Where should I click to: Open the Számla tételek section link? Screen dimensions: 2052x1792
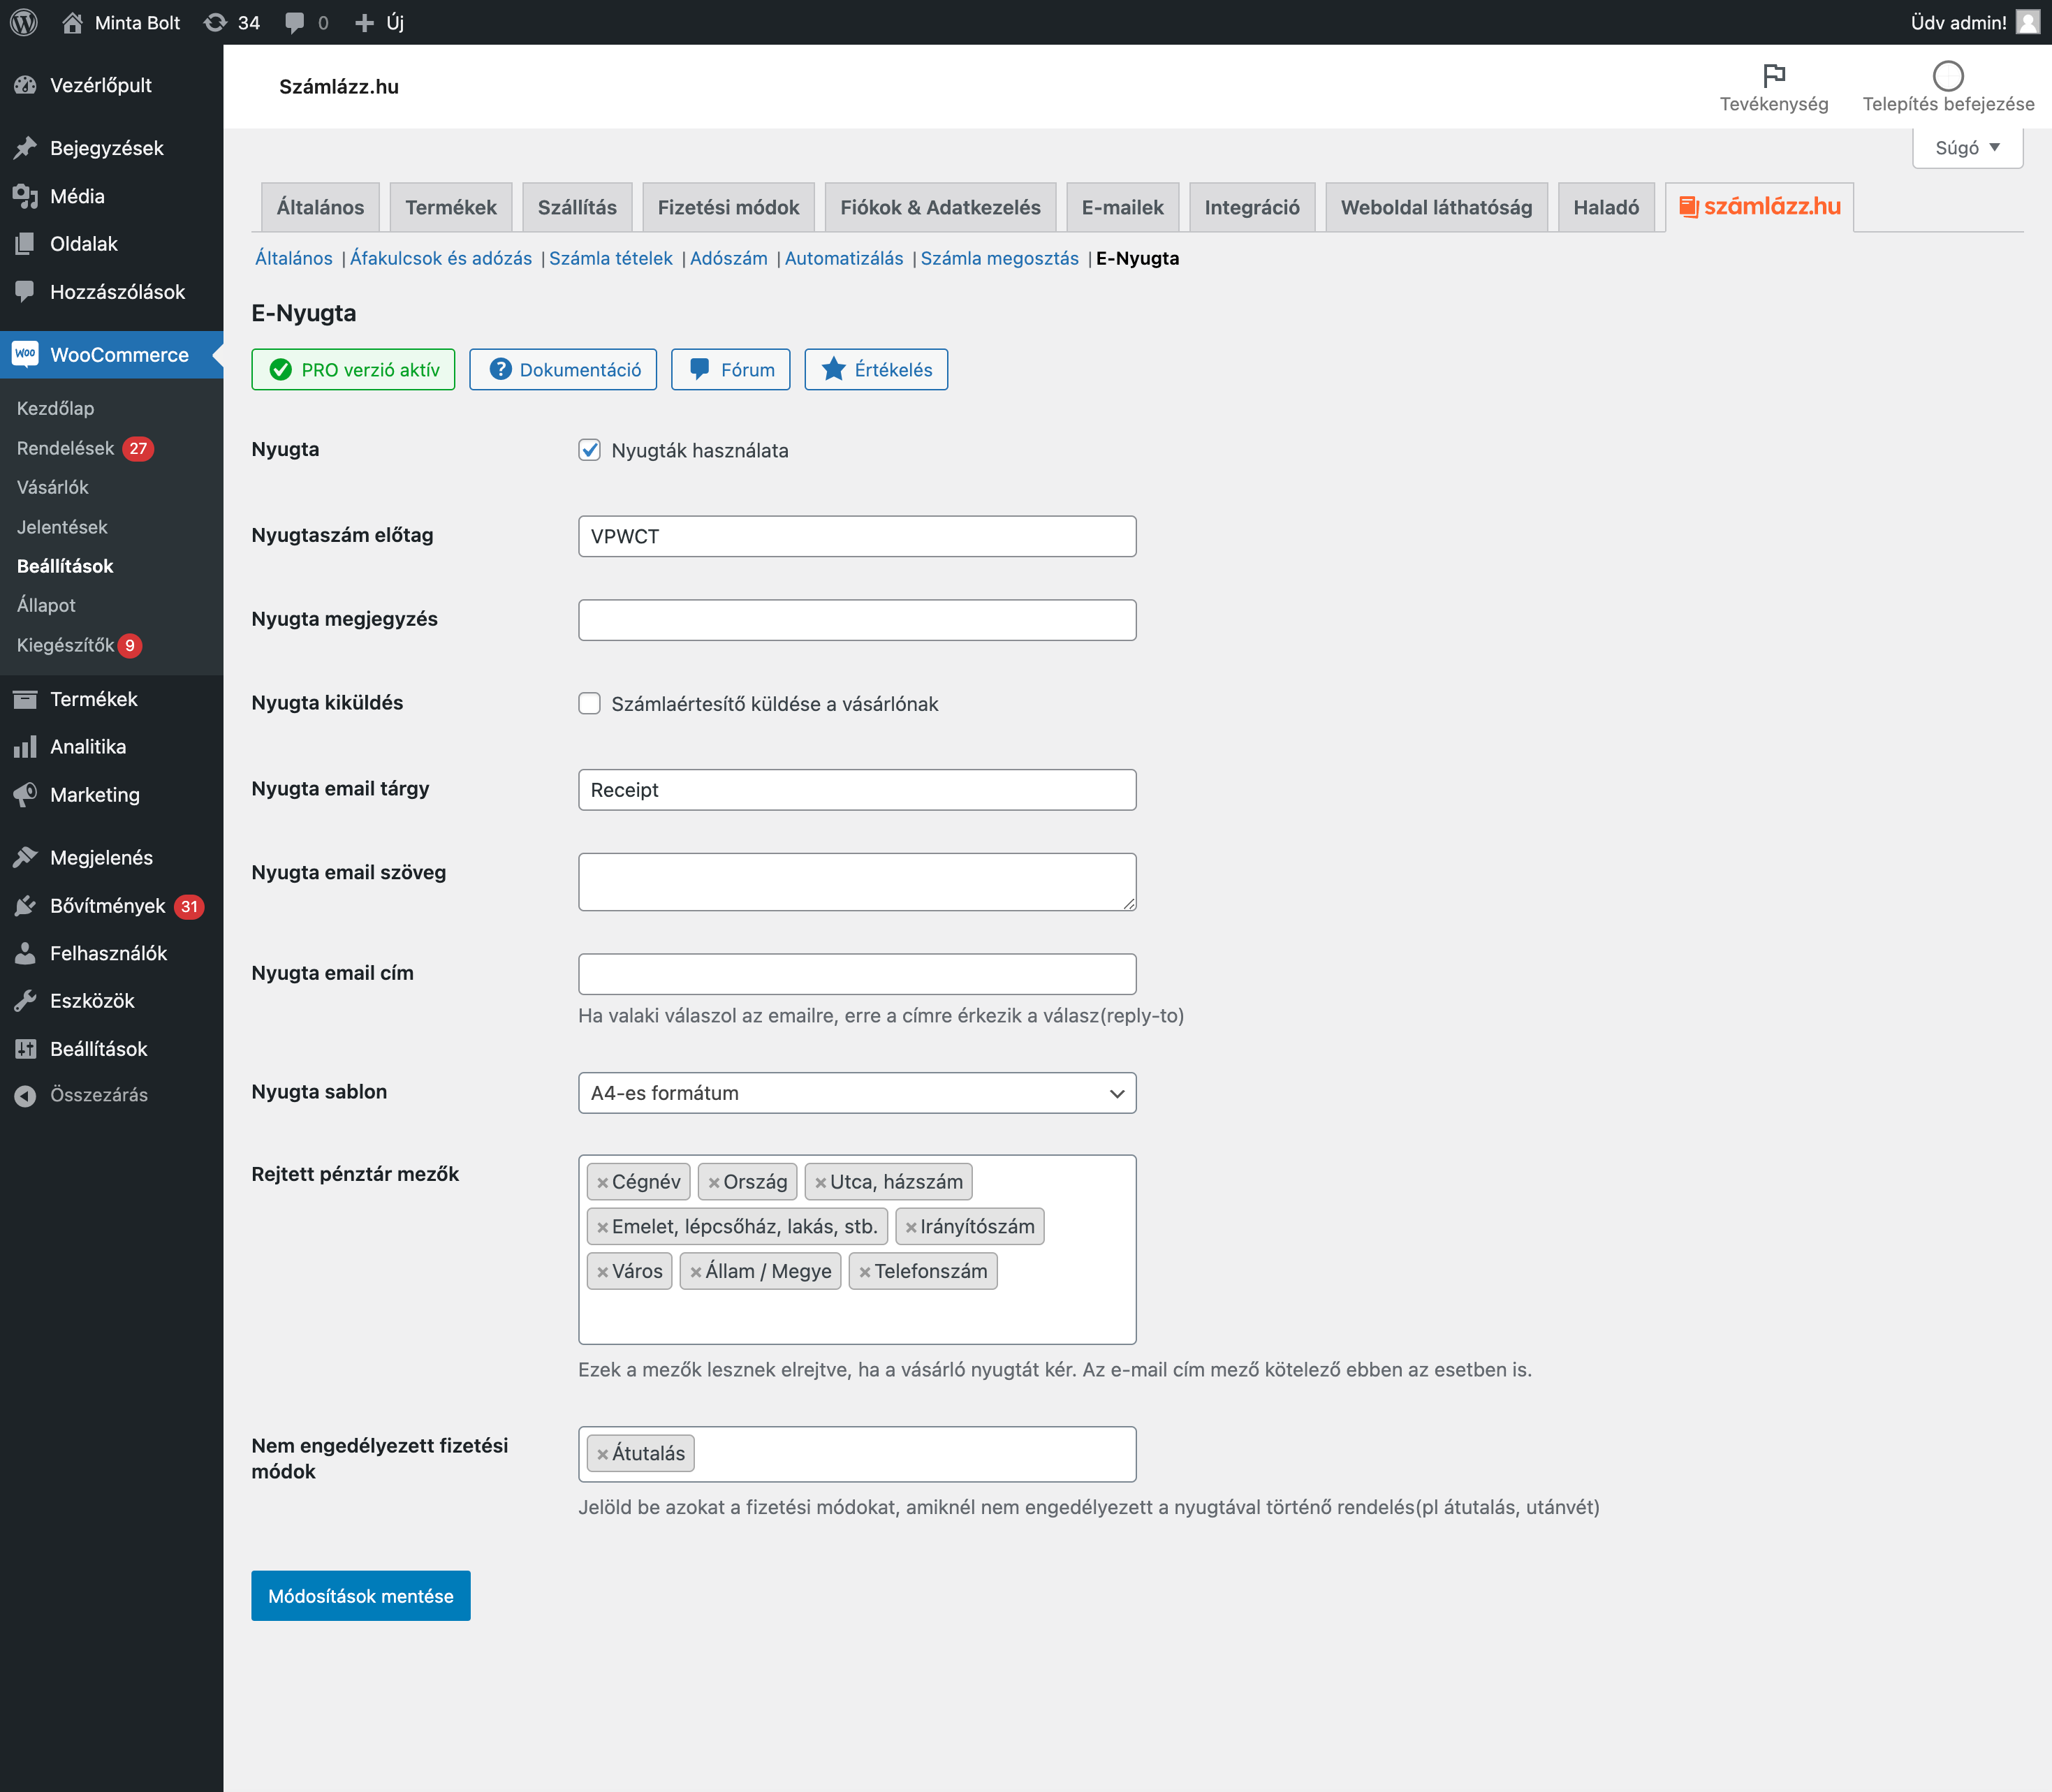point(611,258)
